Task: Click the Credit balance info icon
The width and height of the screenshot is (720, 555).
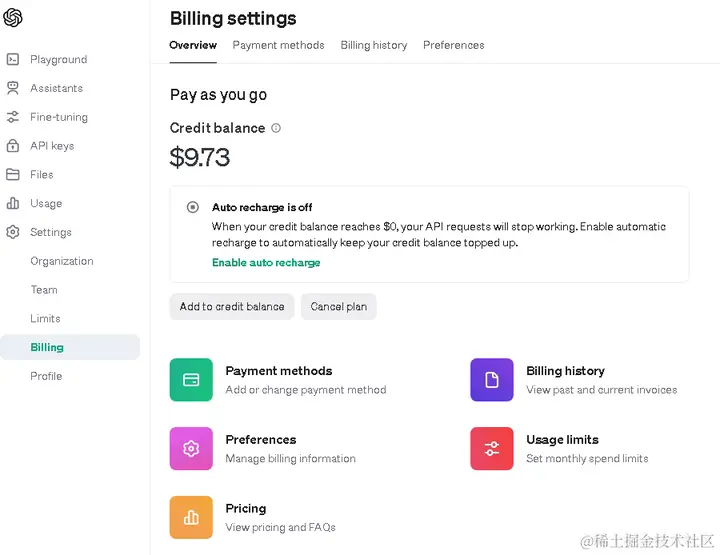Action: pyautogui.click(x=276, y=128)
